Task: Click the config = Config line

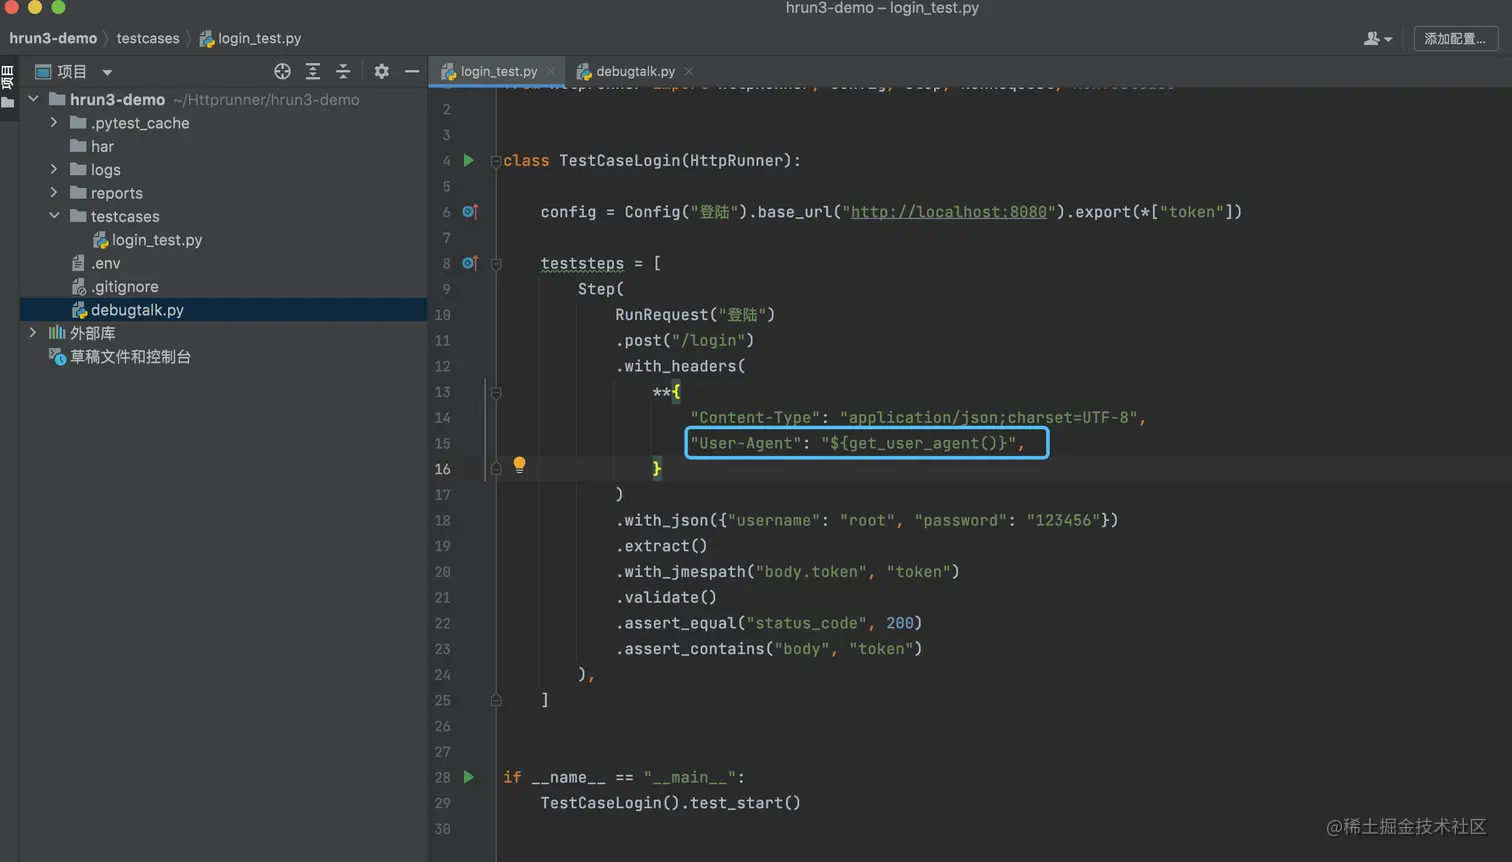Action: pos(891,212)
